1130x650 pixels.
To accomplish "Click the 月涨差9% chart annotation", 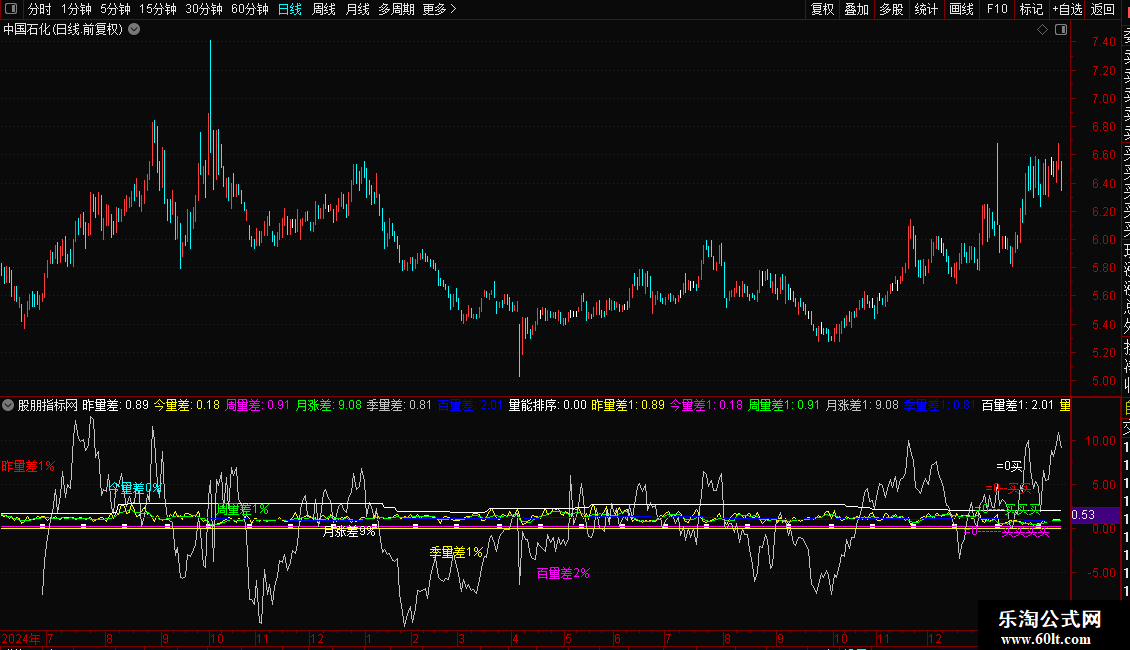I will point(349,531).
